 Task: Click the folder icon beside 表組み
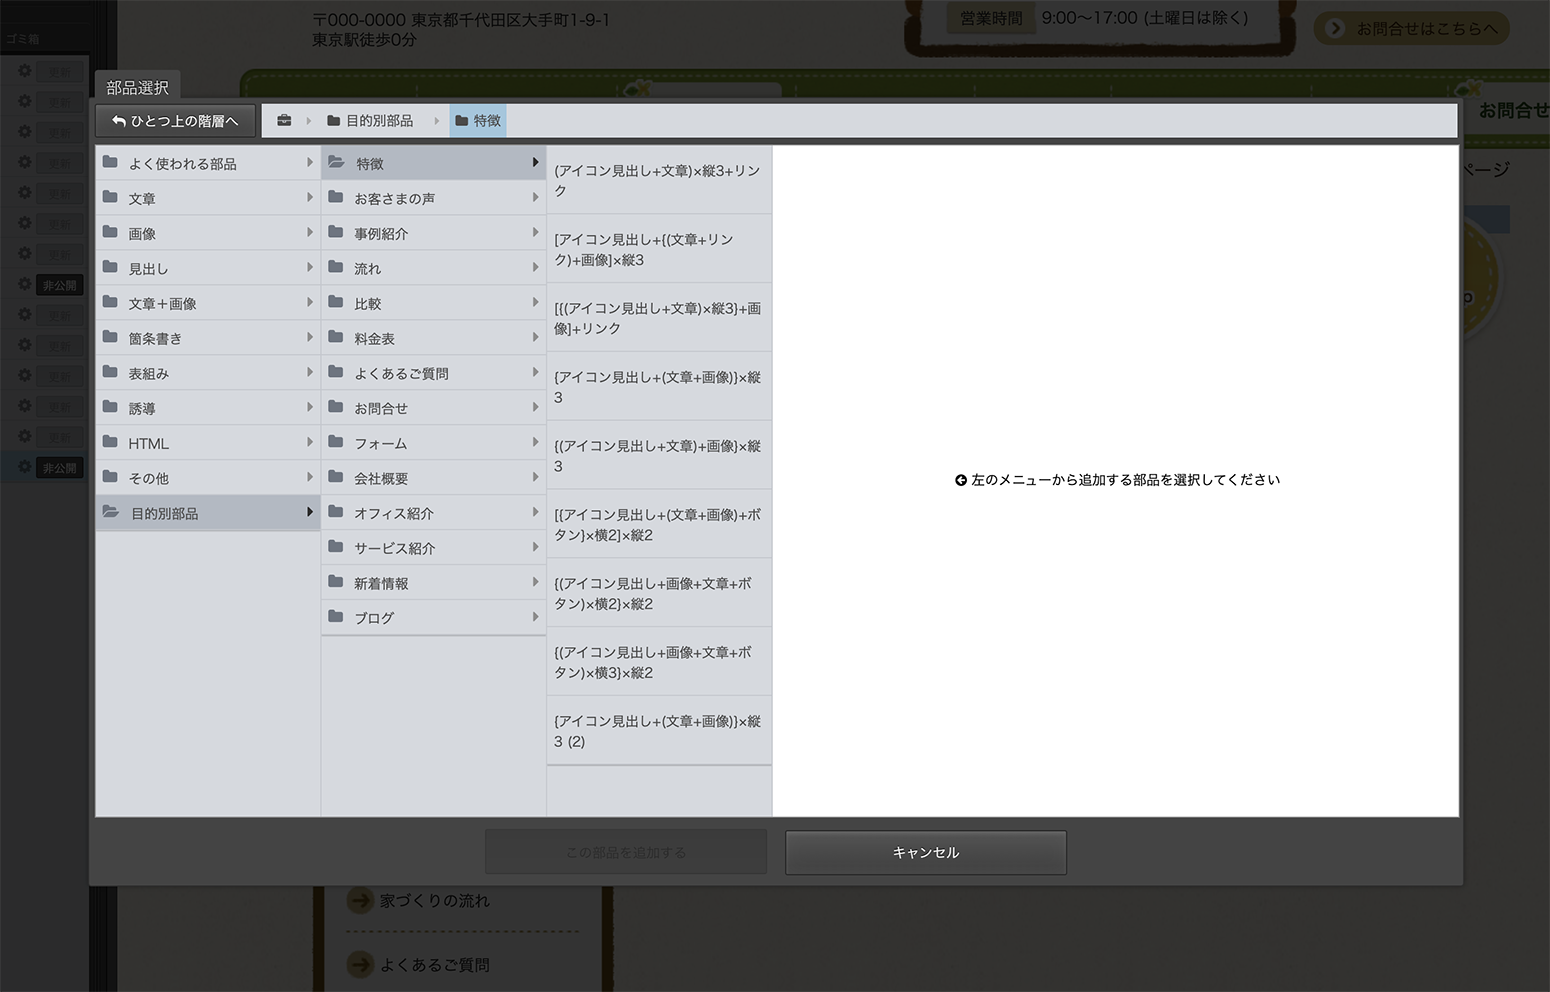pyautogui.click(x=110, y=373)
